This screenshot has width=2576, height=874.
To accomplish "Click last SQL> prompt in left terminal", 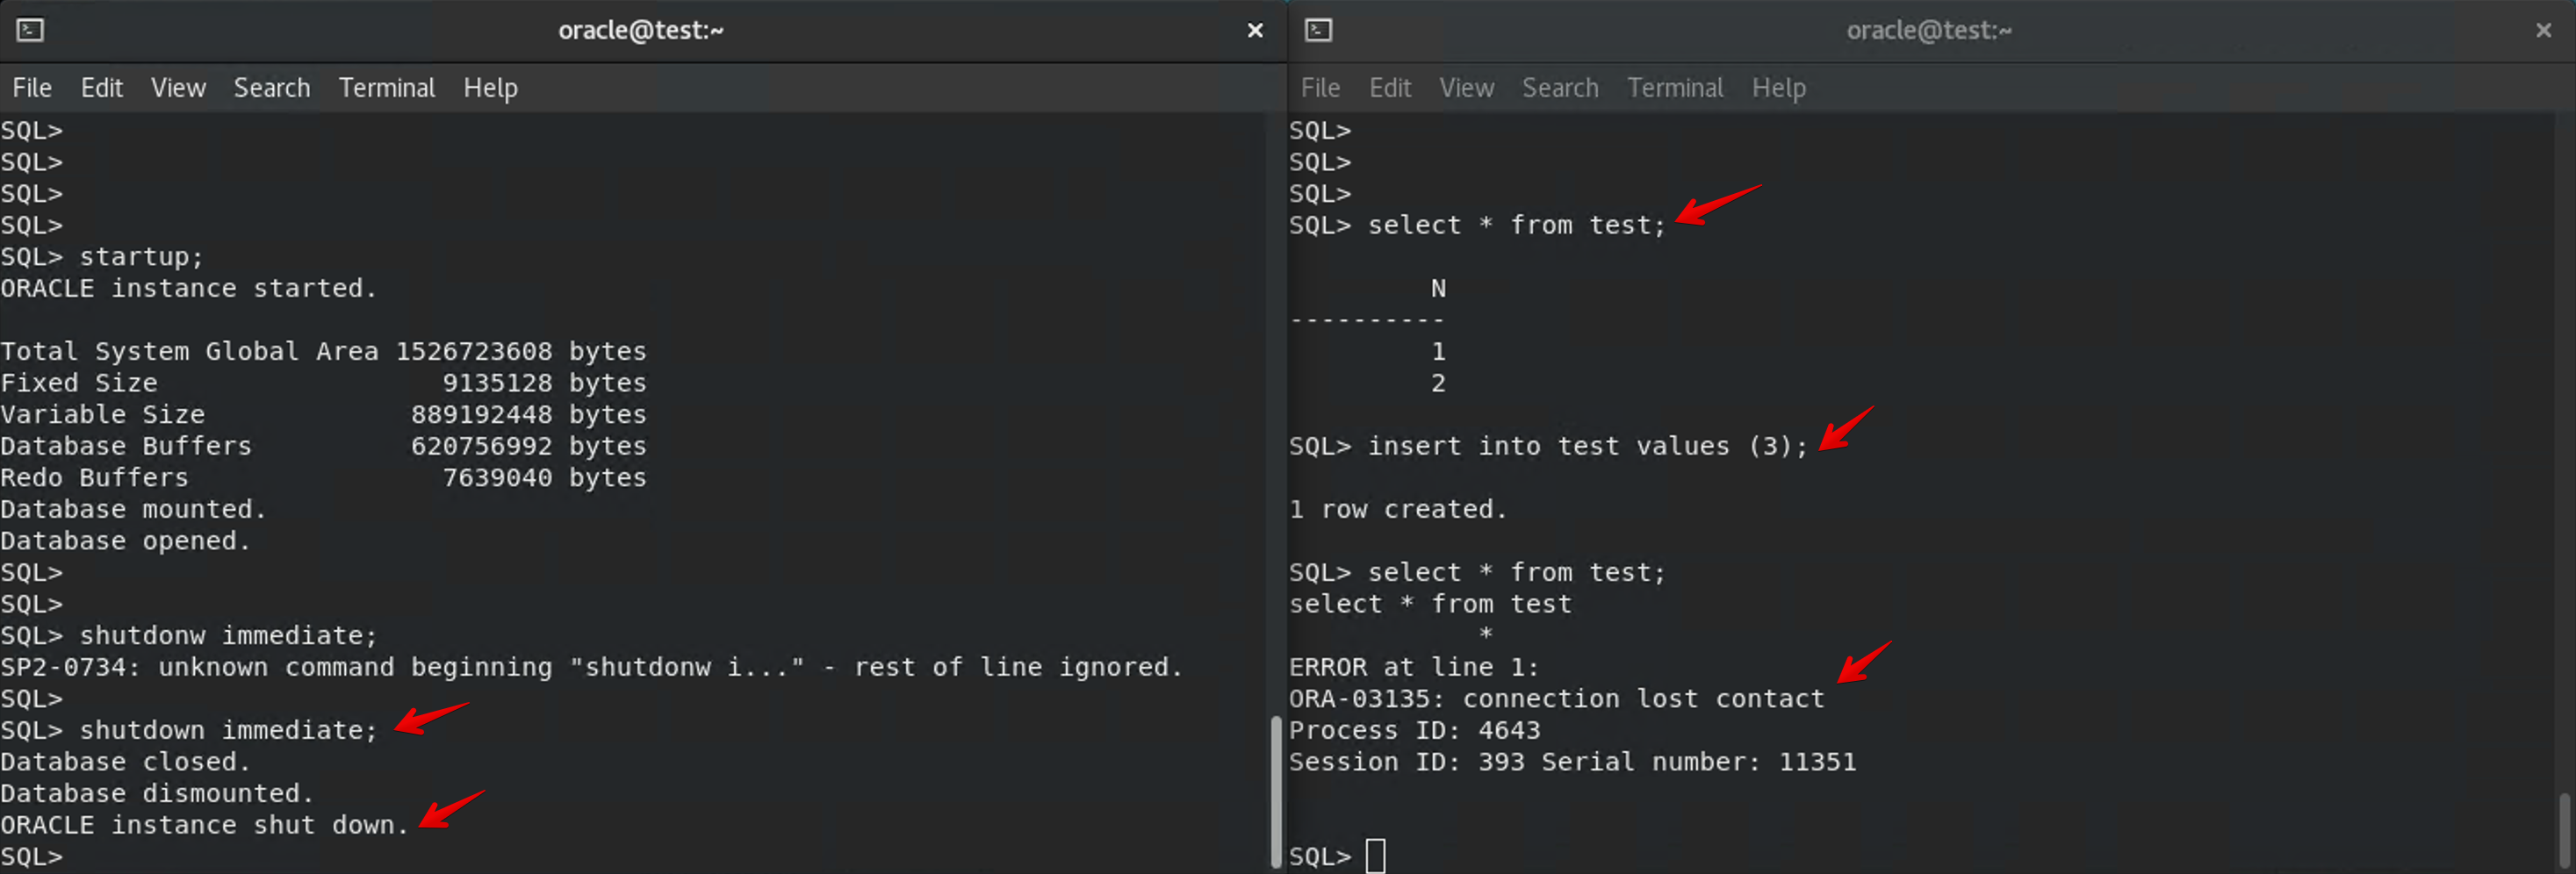I will point(31,857).
